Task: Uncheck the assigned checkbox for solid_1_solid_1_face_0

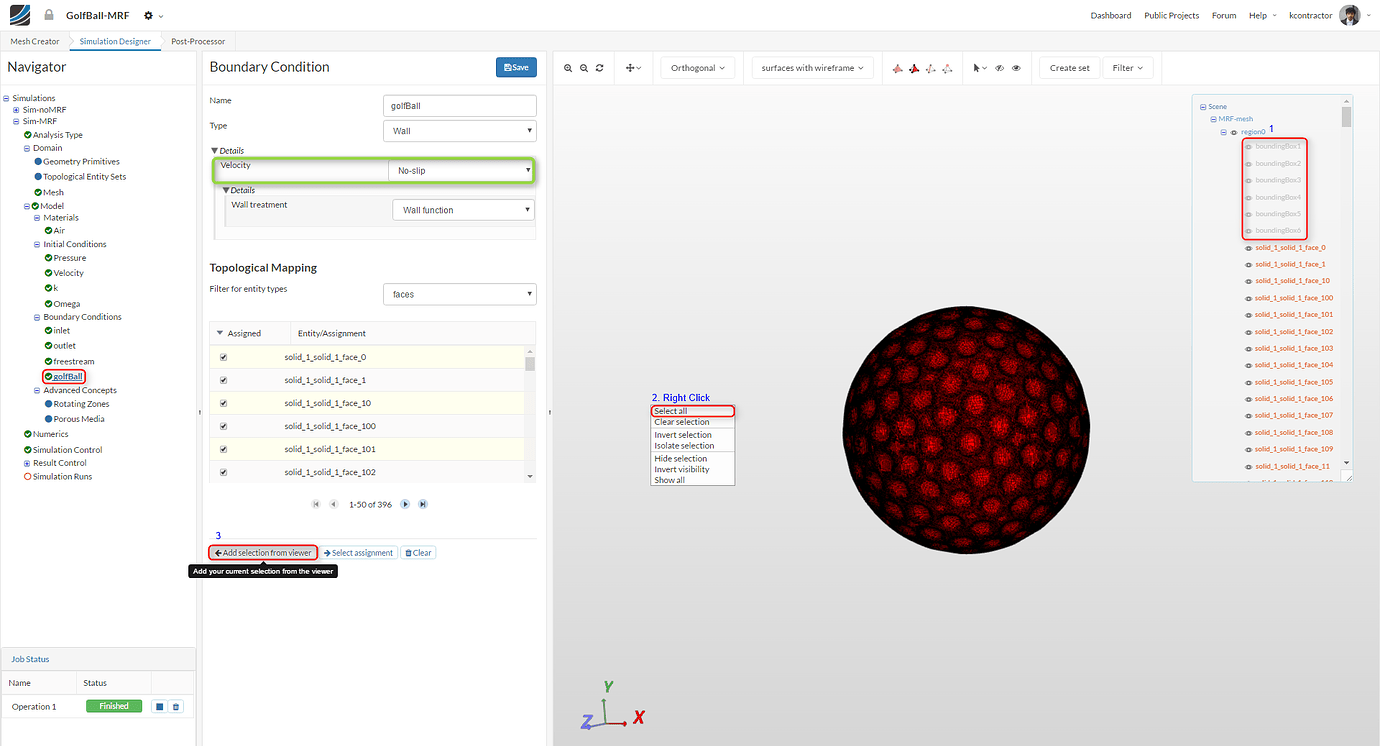Action: pos(222,356)
